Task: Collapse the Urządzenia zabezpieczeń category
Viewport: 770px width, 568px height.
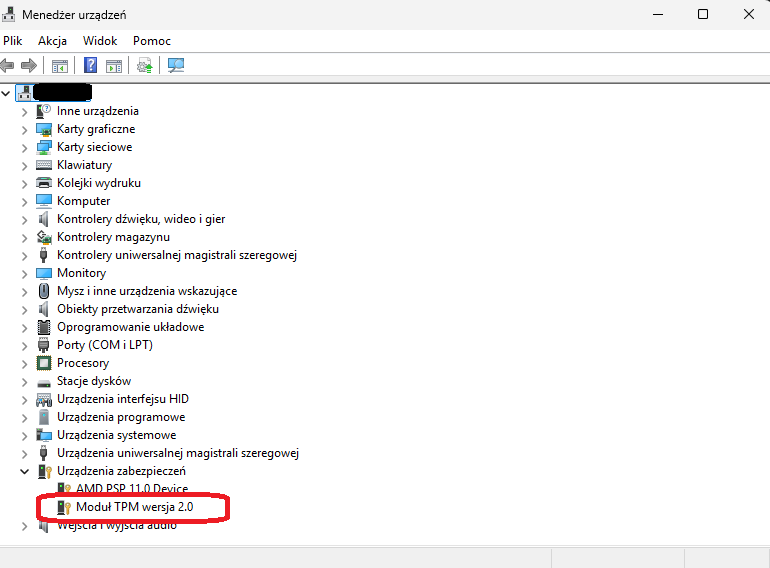Action: (25, 471)
